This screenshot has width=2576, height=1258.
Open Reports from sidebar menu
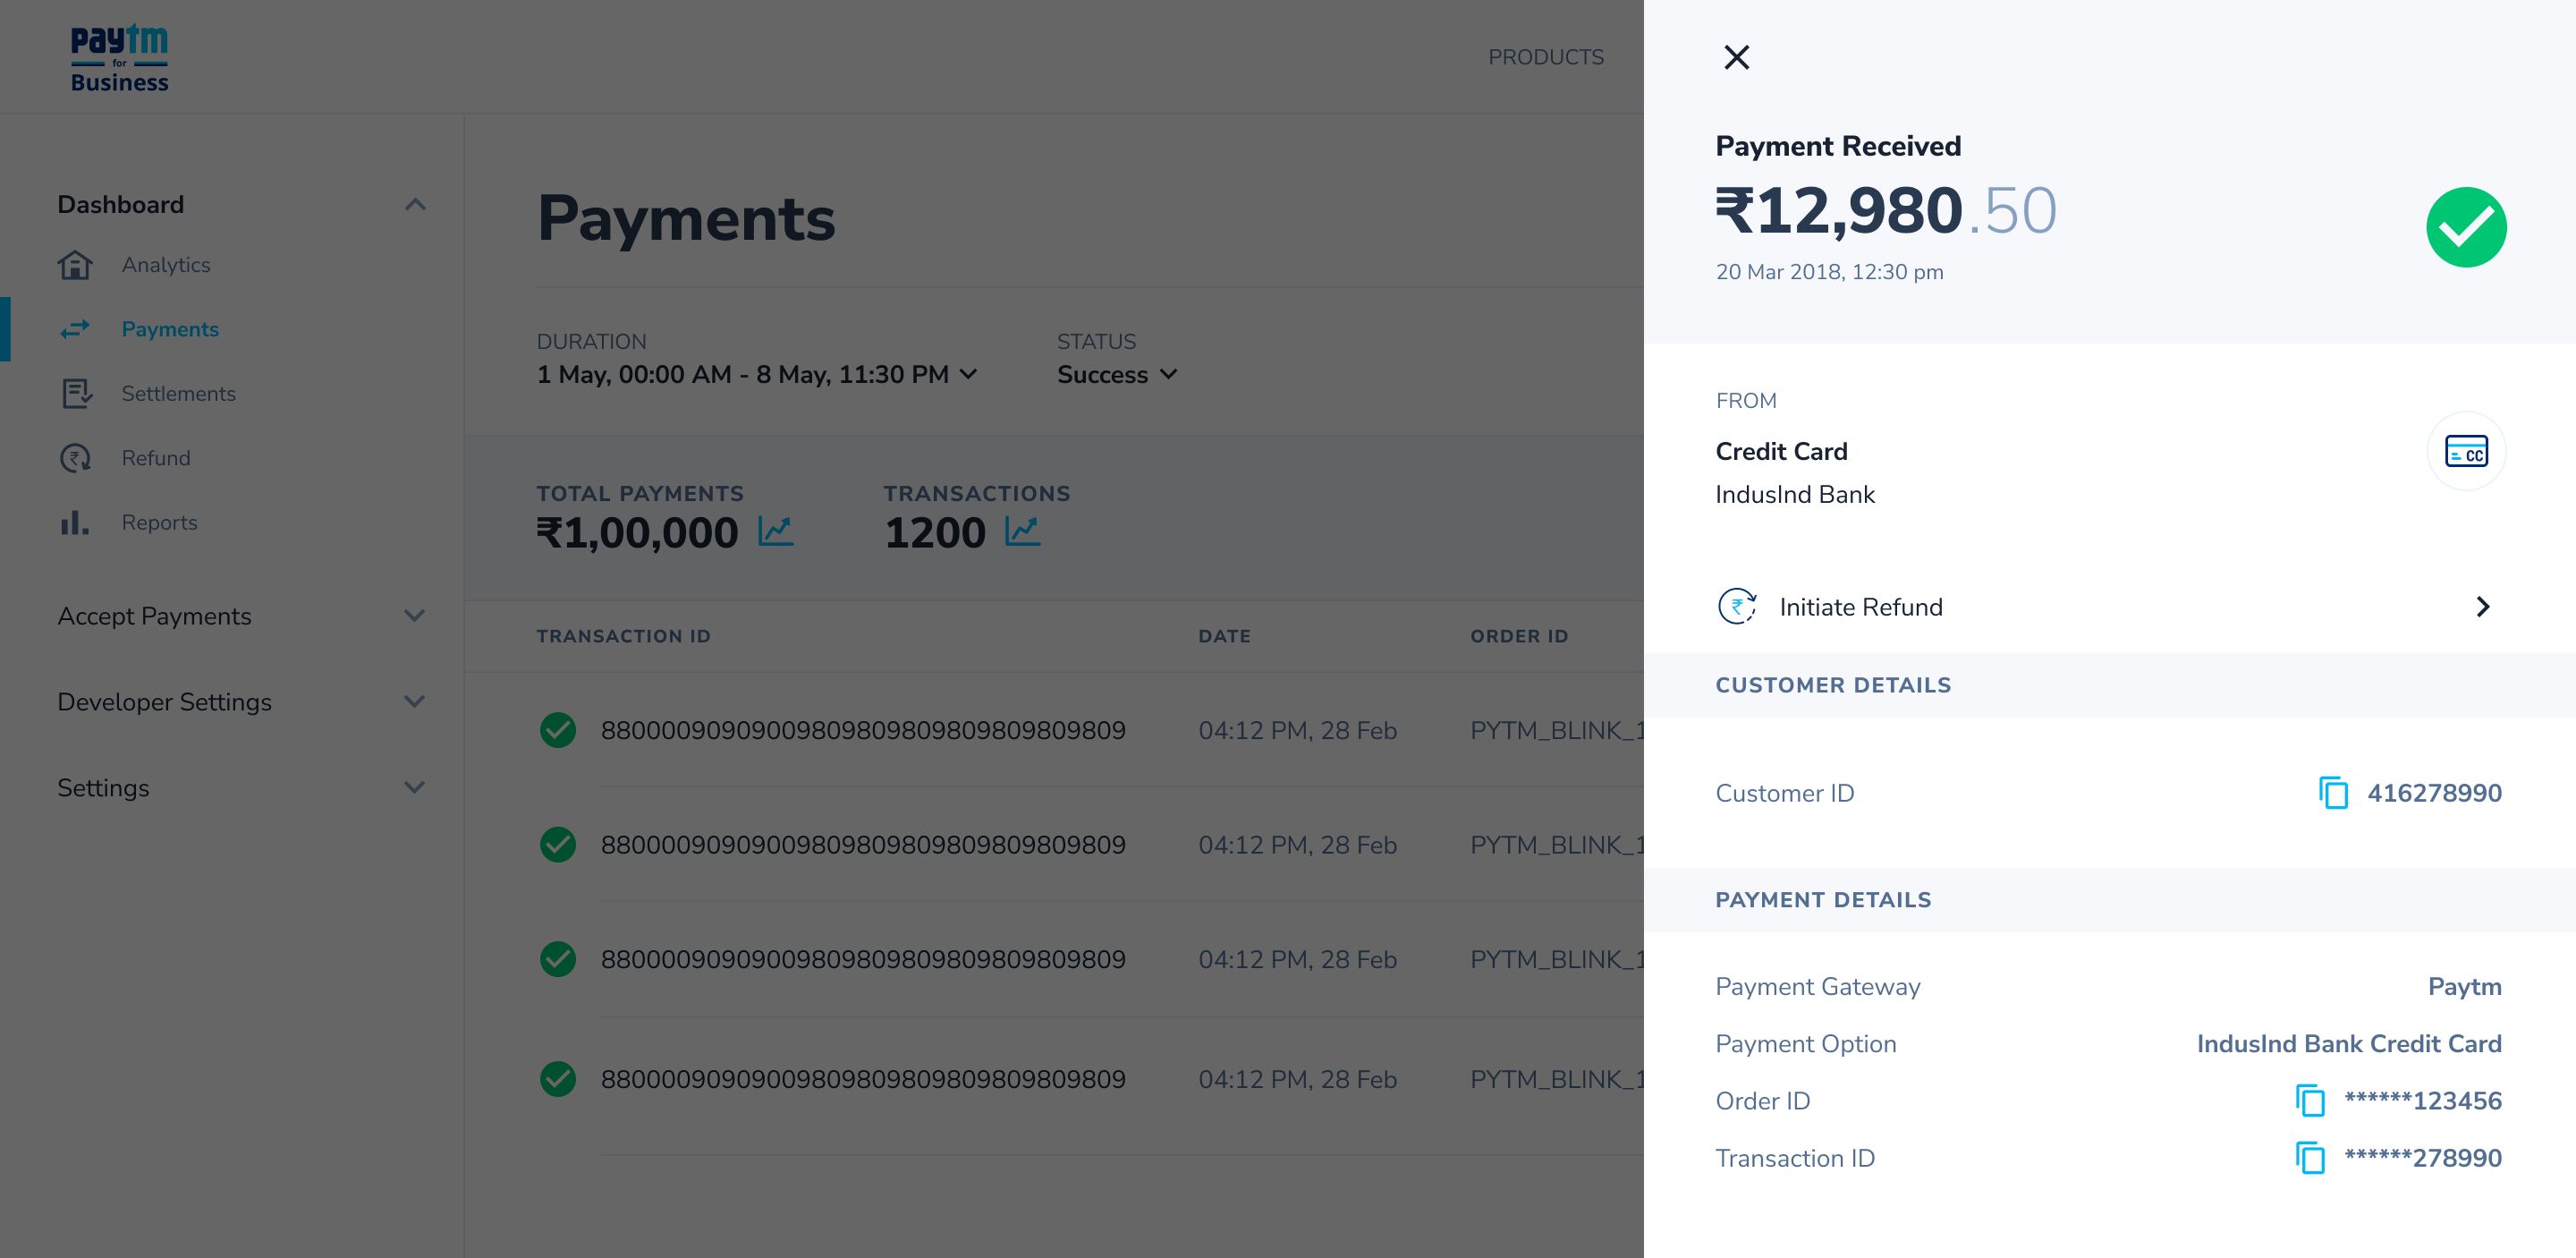pos(159,522)
